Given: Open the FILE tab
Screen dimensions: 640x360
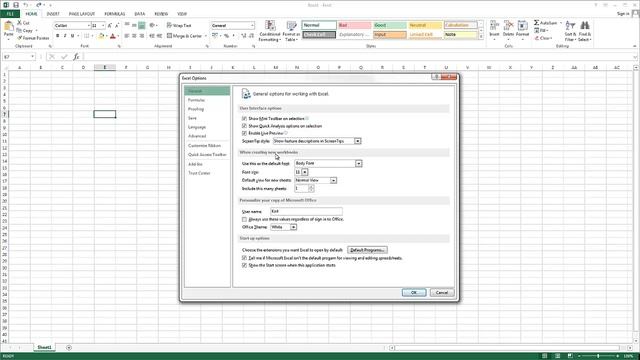Looking at the screenshot, I should (x=10, y=14).
